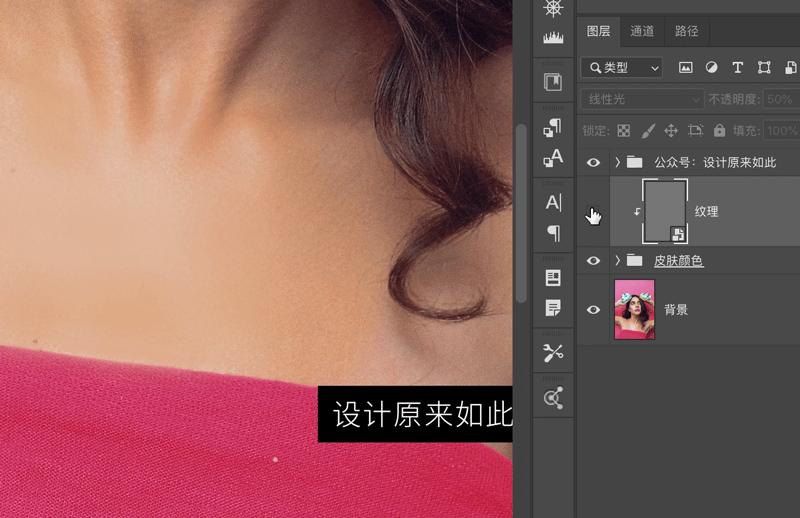Viewport: 800px width, 518px height.
Task: Expand the 公众号：设计原来如此 group
Action: [618, 162]
